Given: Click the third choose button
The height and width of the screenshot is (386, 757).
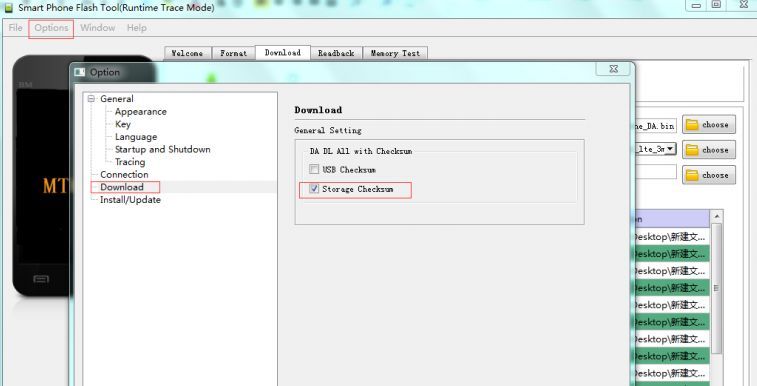Looking at the screenshot, I should point(709,175).
